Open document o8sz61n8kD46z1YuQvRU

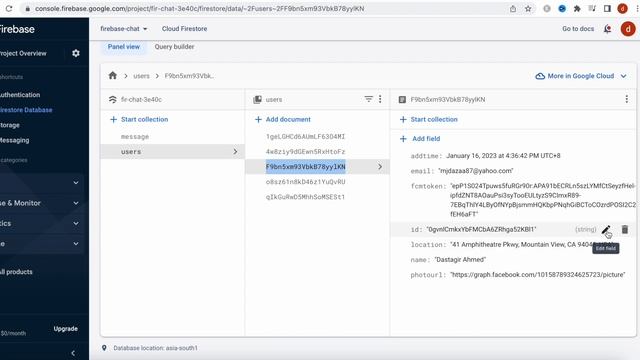[305, 182]
